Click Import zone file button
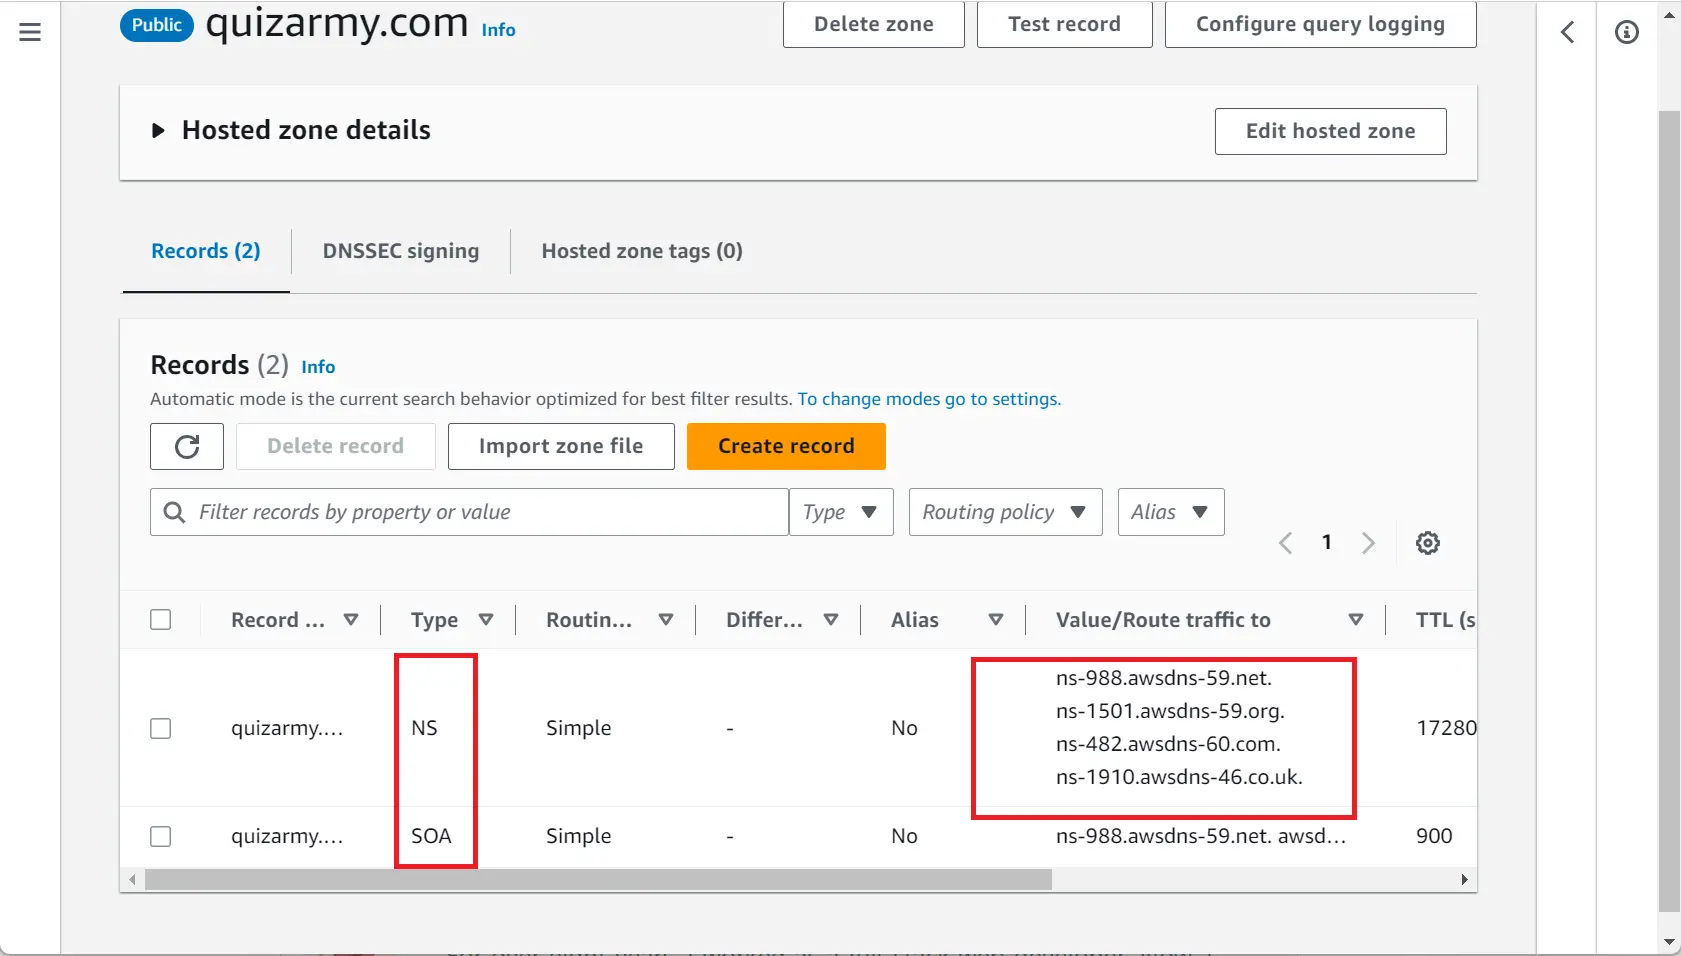The image size is (1681, 956). 561,446
